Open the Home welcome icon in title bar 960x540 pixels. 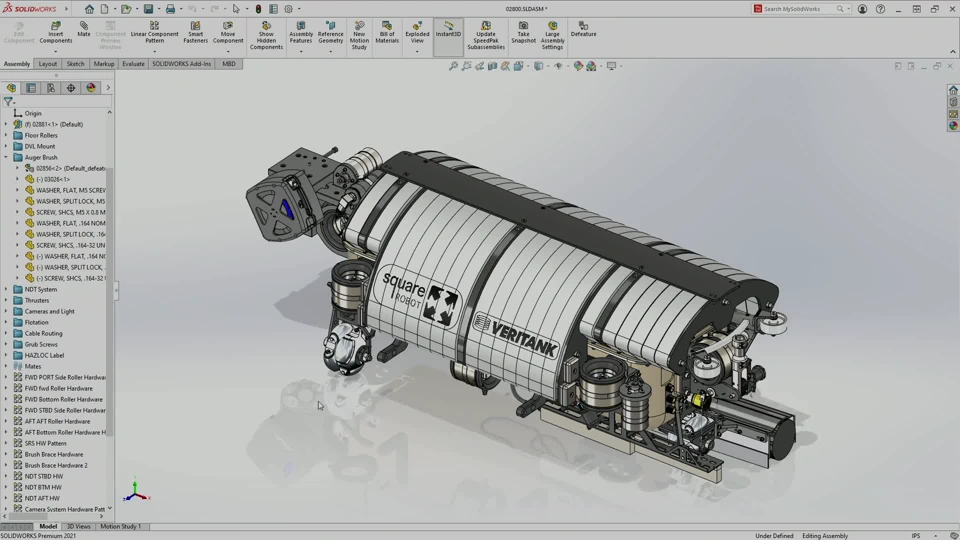[89, 9]
